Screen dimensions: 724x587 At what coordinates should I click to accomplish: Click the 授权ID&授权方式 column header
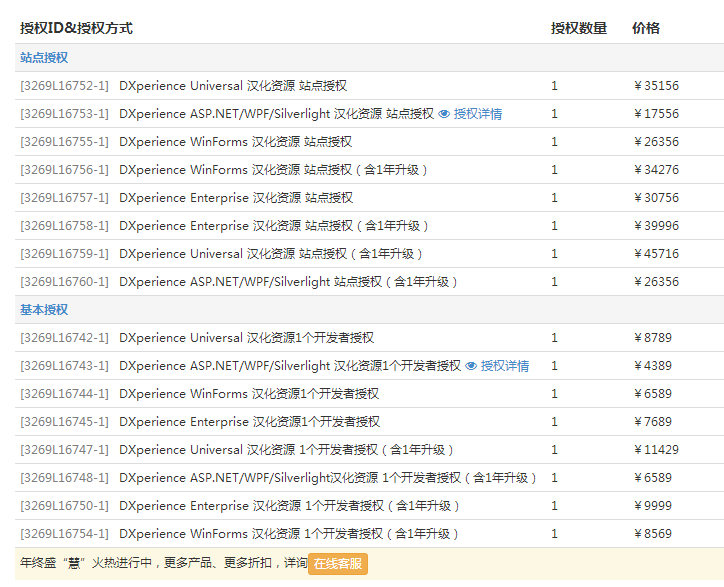coord(76,28)
